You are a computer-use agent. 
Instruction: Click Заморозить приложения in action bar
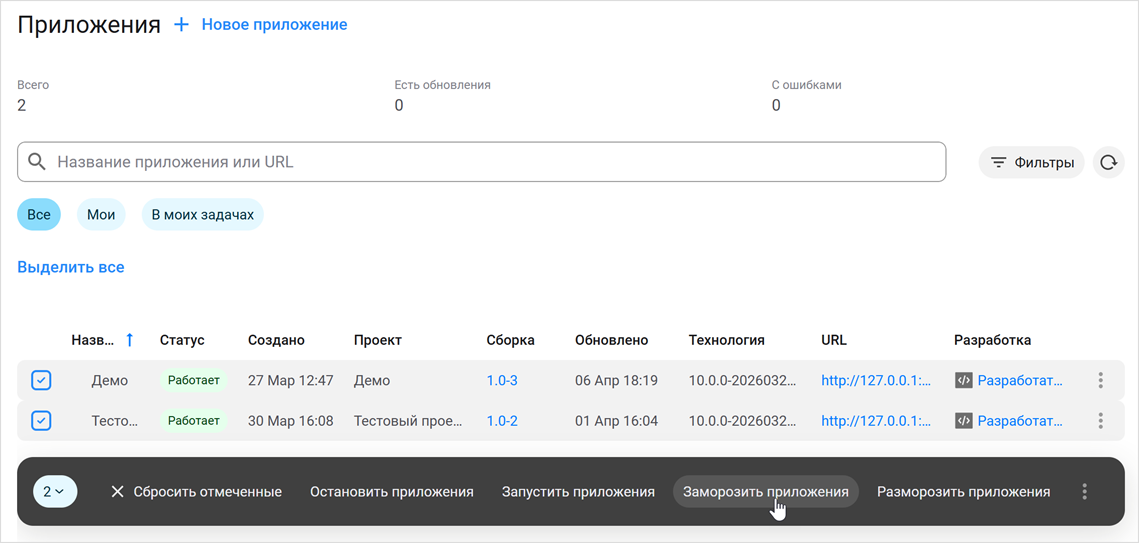(766, 491)
